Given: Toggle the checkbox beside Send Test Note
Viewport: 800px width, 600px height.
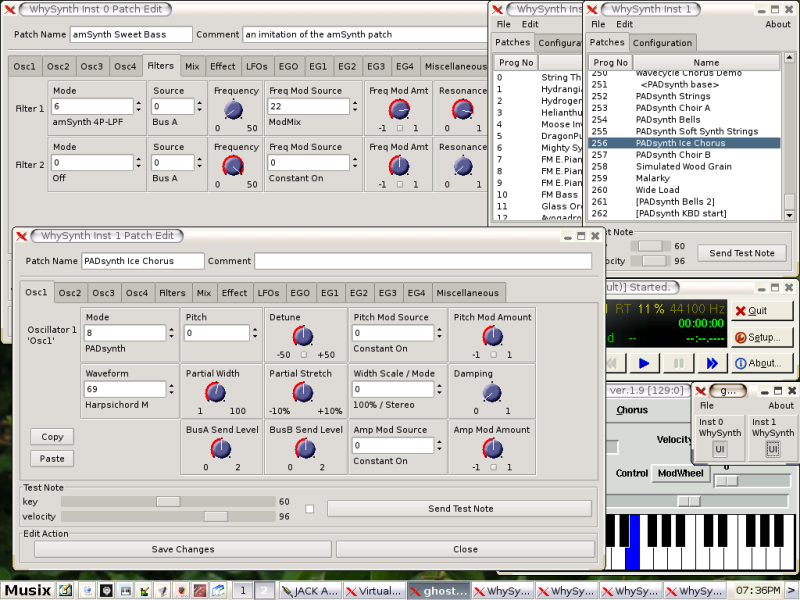Looking at the screenshot, I should [x=310, y=509].
